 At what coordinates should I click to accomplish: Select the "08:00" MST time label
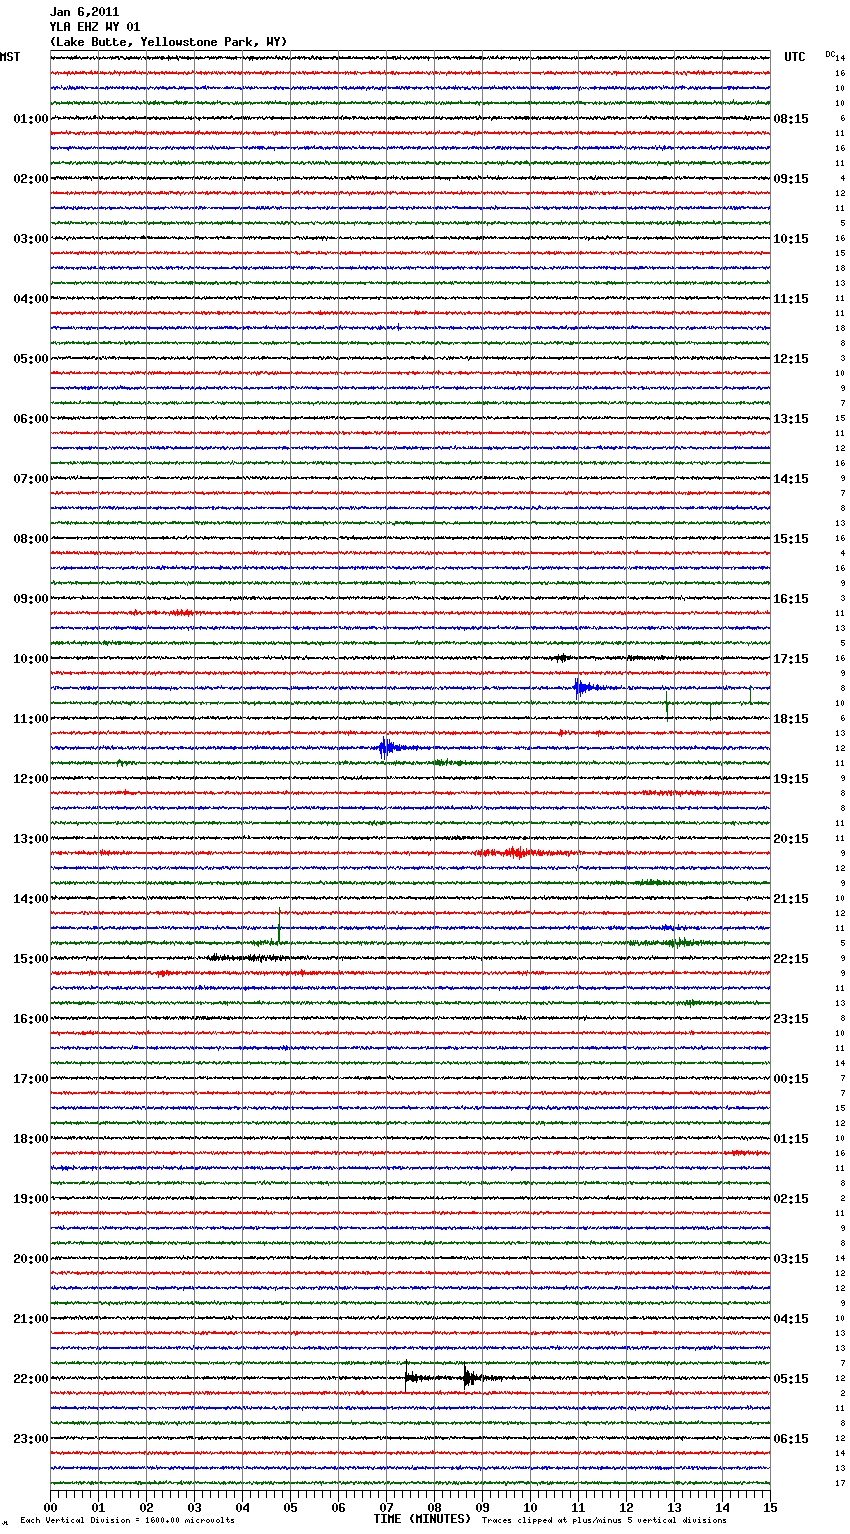pos(31,539)
